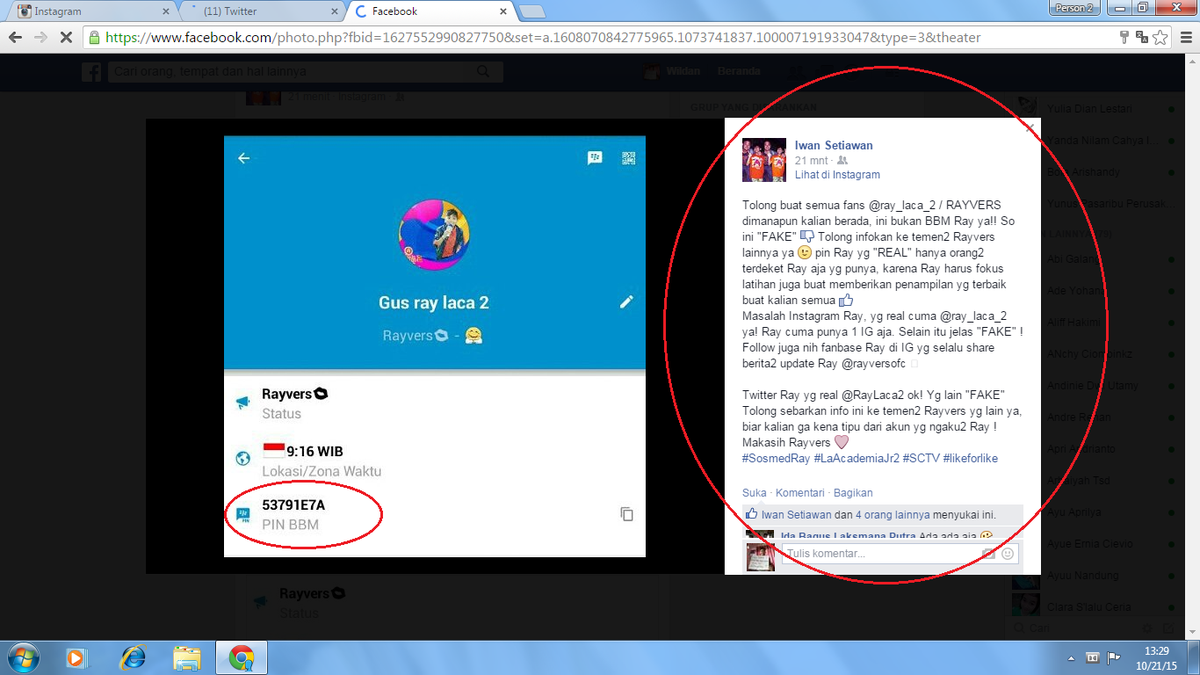Click the Facebook search magnifier icon

click(484, 72)
